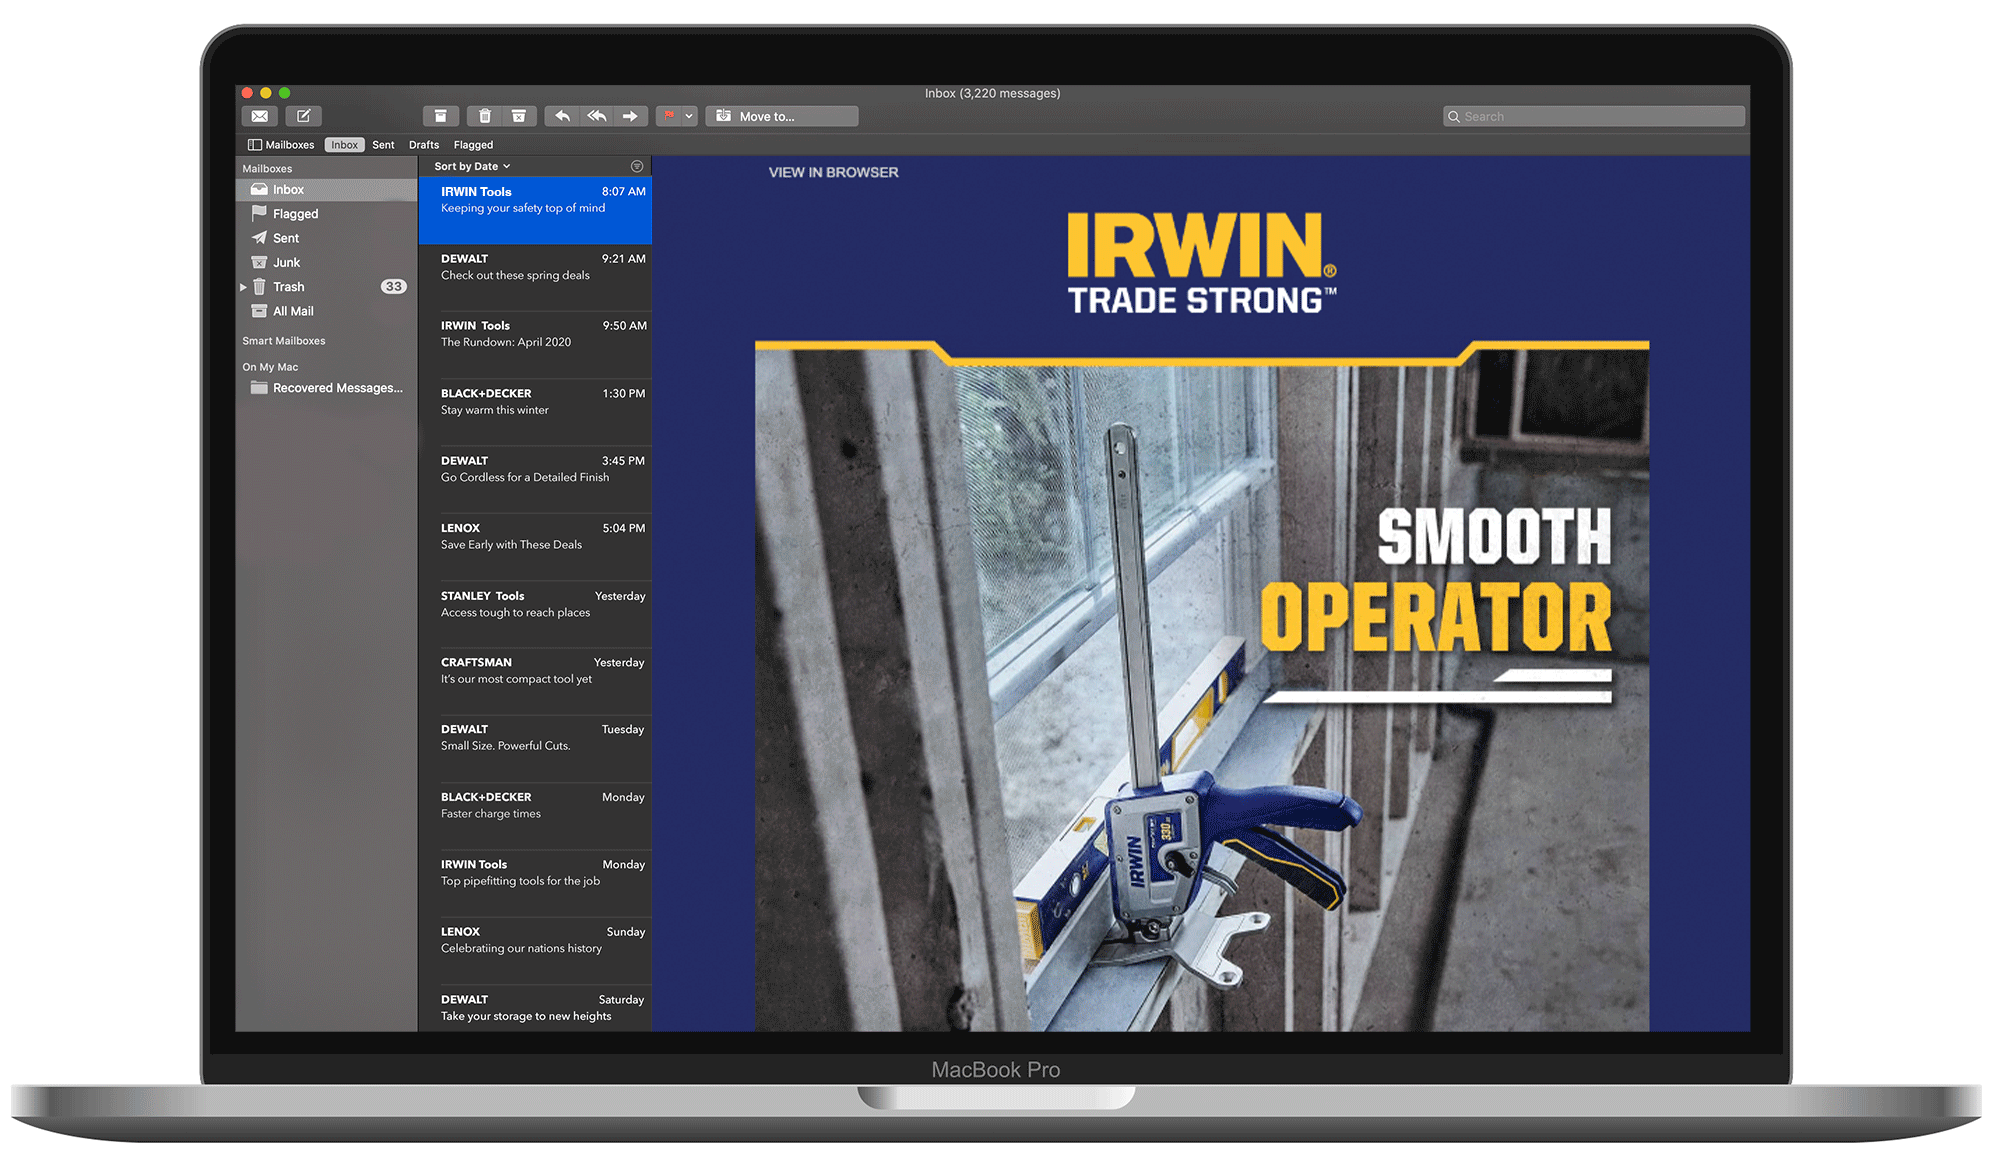Open Junk mailbox in sidebar
This screenshot has height=1175, width=1992.
click(x=326, y=262)
